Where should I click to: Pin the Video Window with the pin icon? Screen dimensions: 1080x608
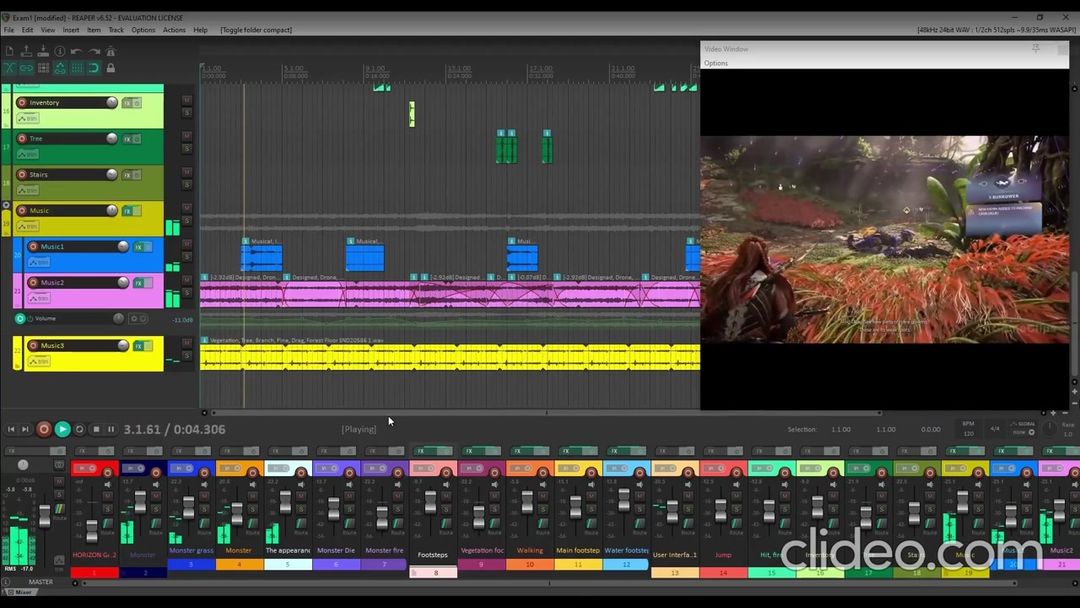click(1035, 49)
